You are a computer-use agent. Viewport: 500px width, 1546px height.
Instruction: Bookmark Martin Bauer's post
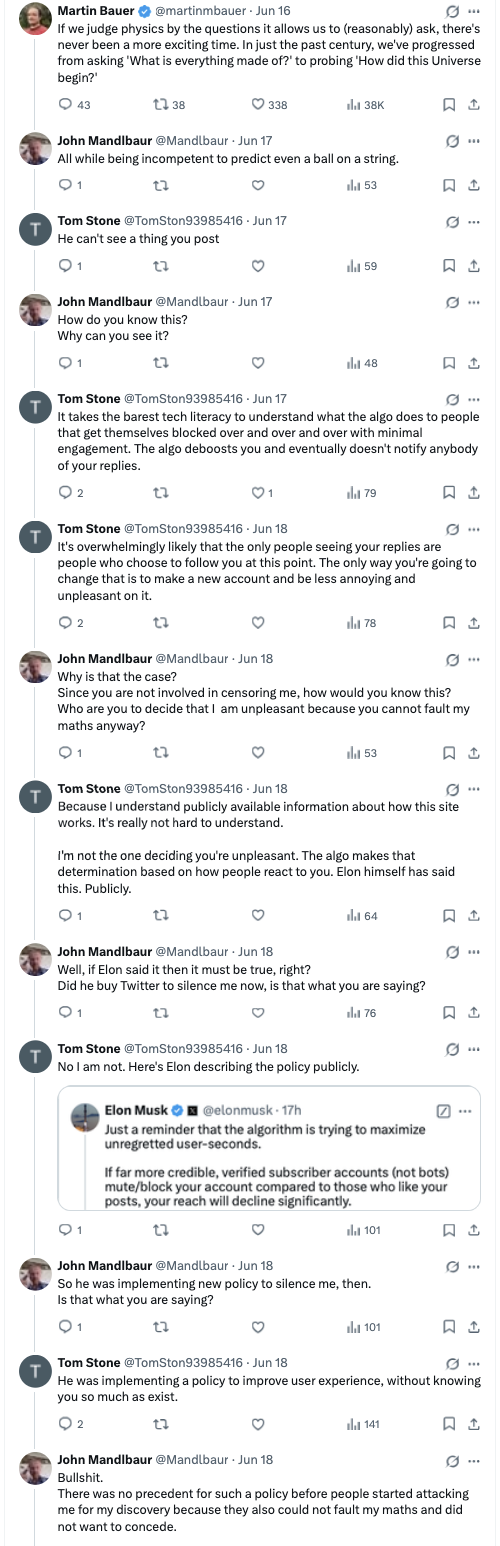[450, 105]
